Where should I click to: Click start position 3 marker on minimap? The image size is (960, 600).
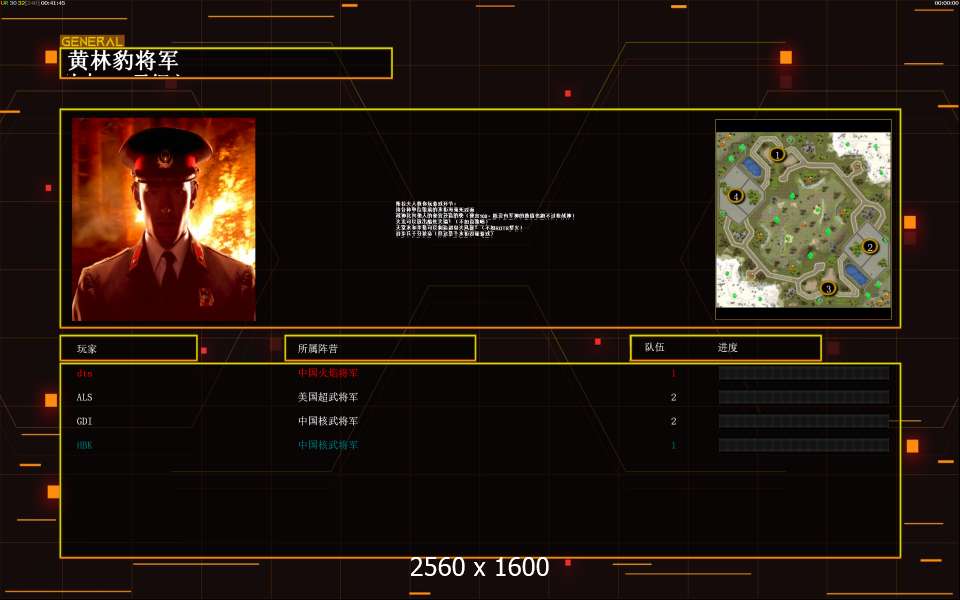(828, 288)
